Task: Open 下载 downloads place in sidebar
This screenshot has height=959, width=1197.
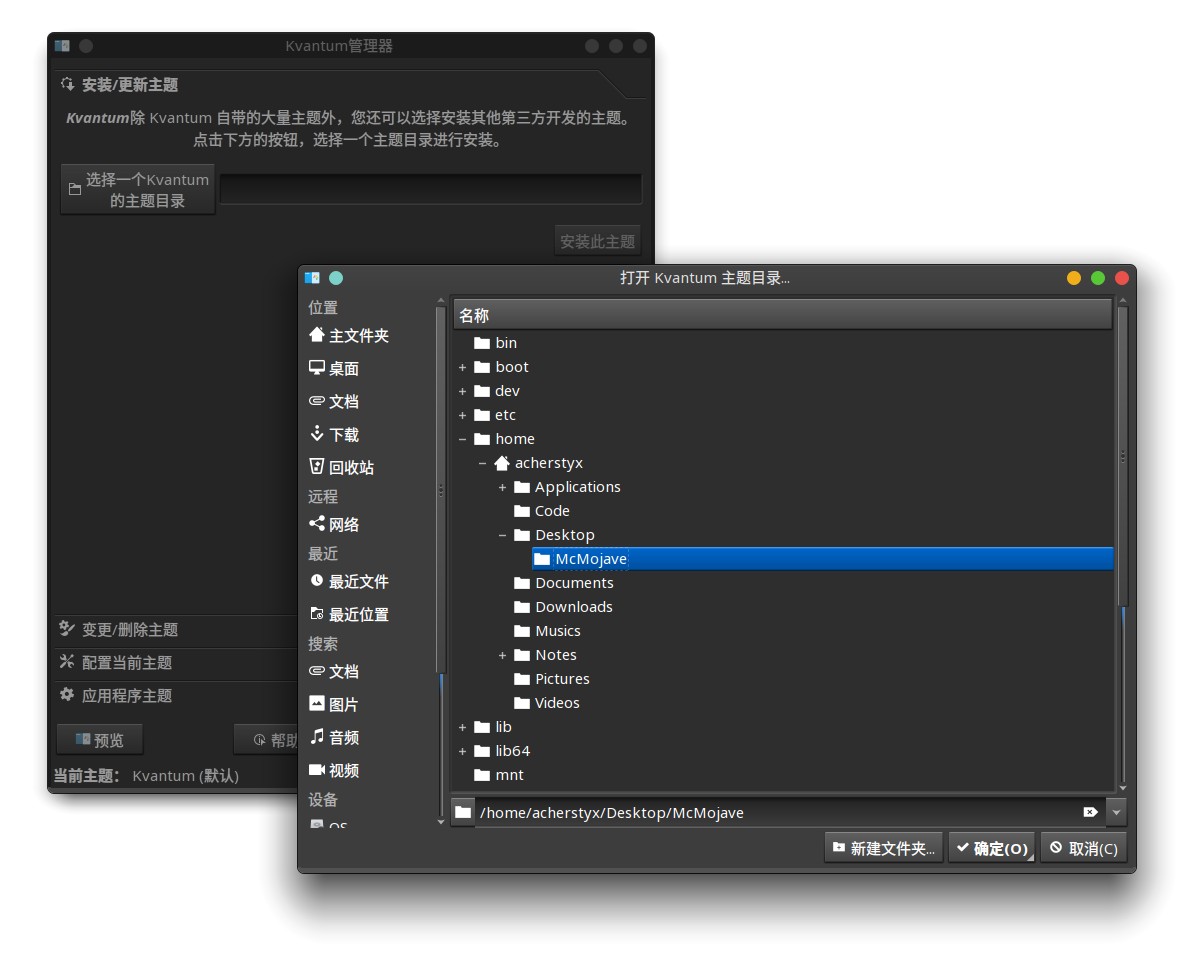Action: pos(334,434)
